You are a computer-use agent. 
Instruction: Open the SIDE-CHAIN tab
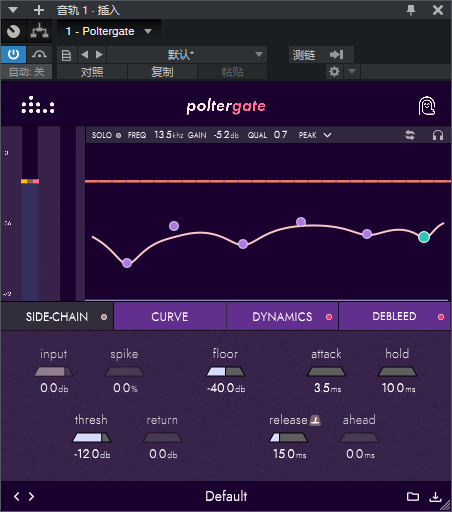pyautogui.click(x=57, y=317)
